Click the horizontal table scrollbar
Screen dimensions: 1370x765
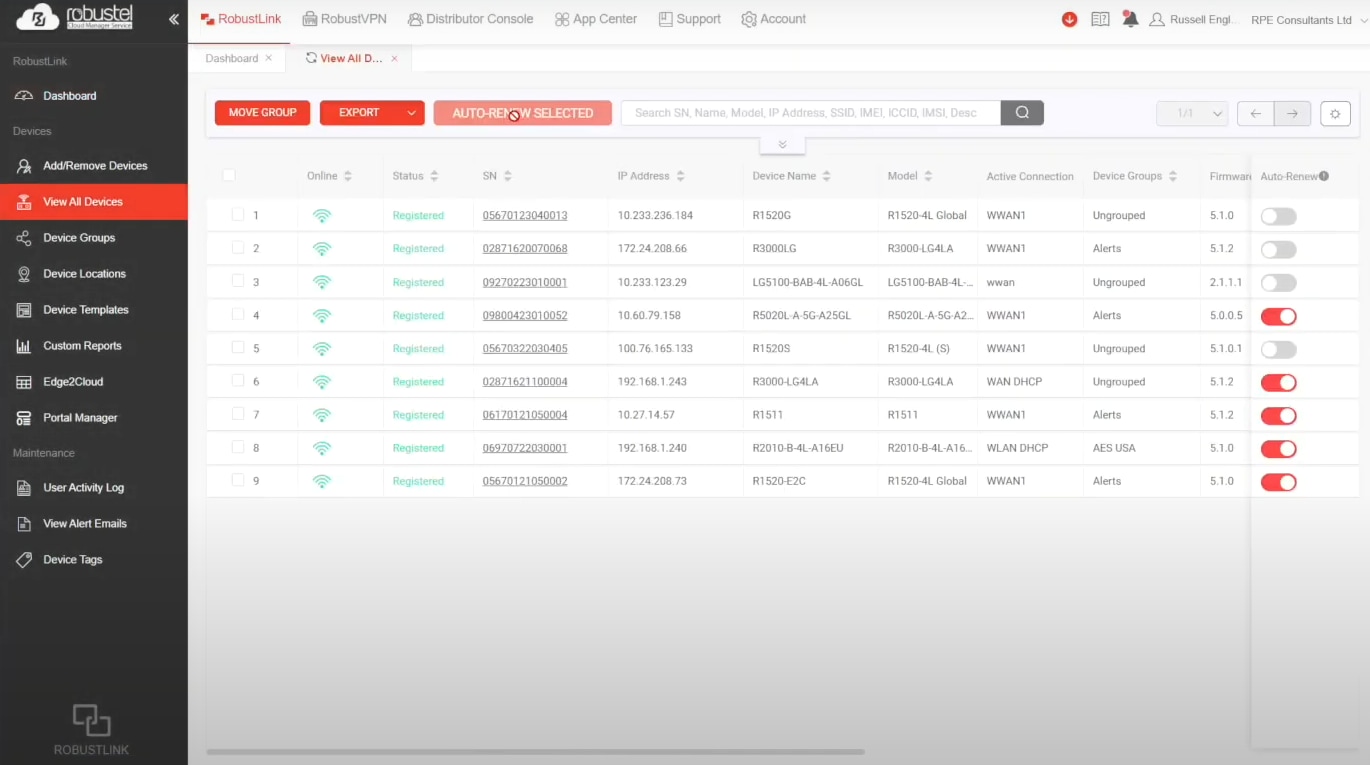535,751
